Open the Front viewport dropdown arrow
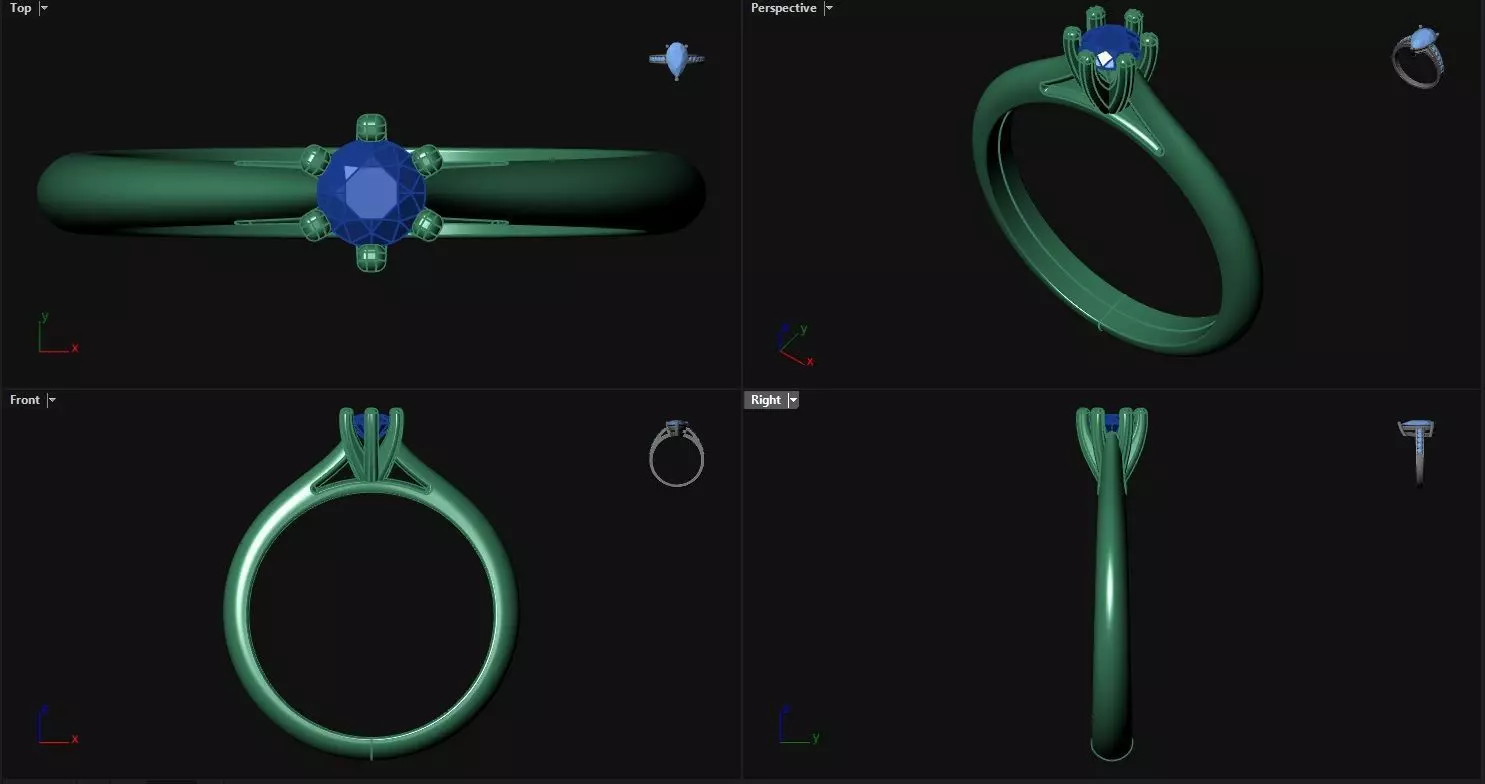 (52, 400)
